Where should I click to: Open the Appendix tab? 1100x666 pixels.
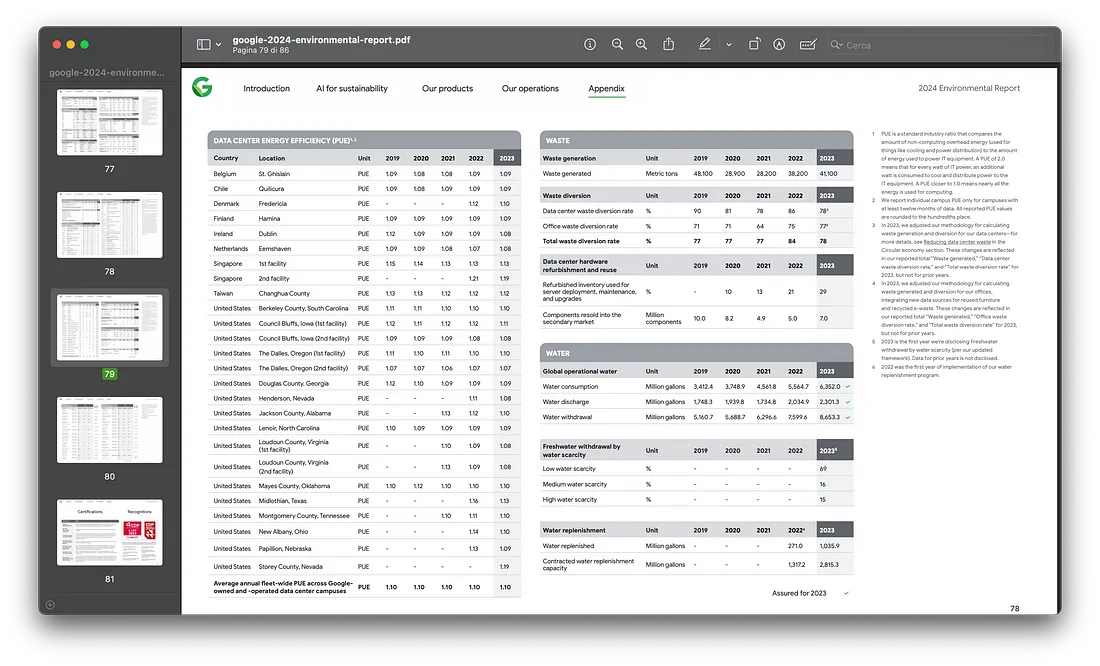click(606, 88)
